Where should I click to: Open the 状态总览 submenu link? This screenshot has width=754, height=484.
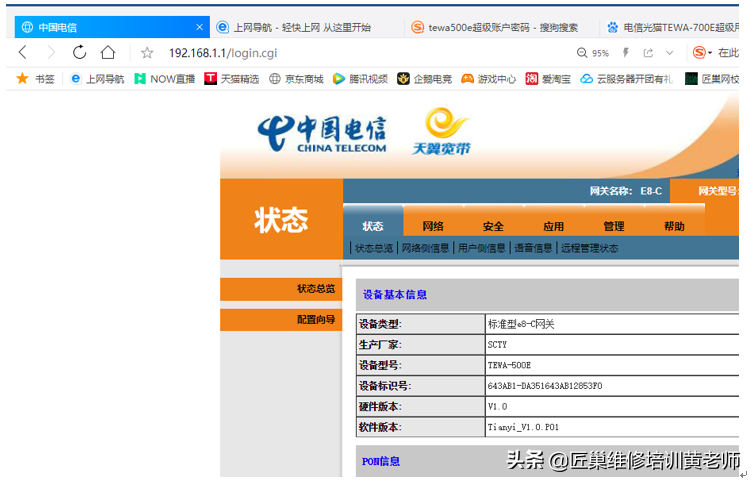pos(374,248)
